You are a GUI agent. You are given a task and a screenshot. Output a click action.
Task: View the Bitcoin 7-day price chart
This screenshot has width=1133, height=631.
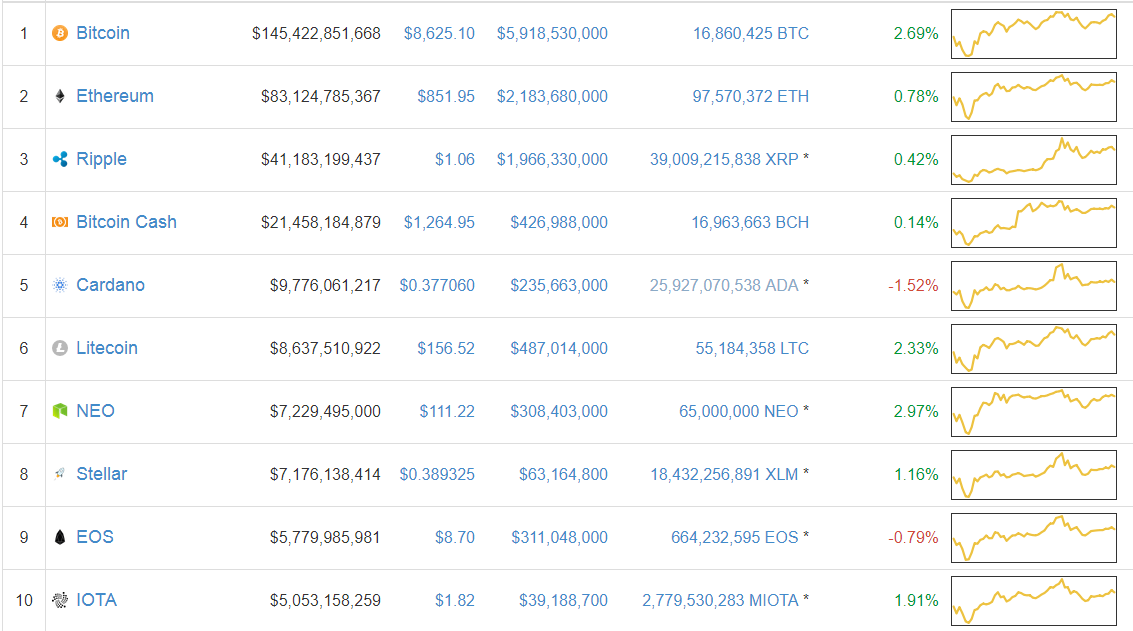coord(1033,33)
